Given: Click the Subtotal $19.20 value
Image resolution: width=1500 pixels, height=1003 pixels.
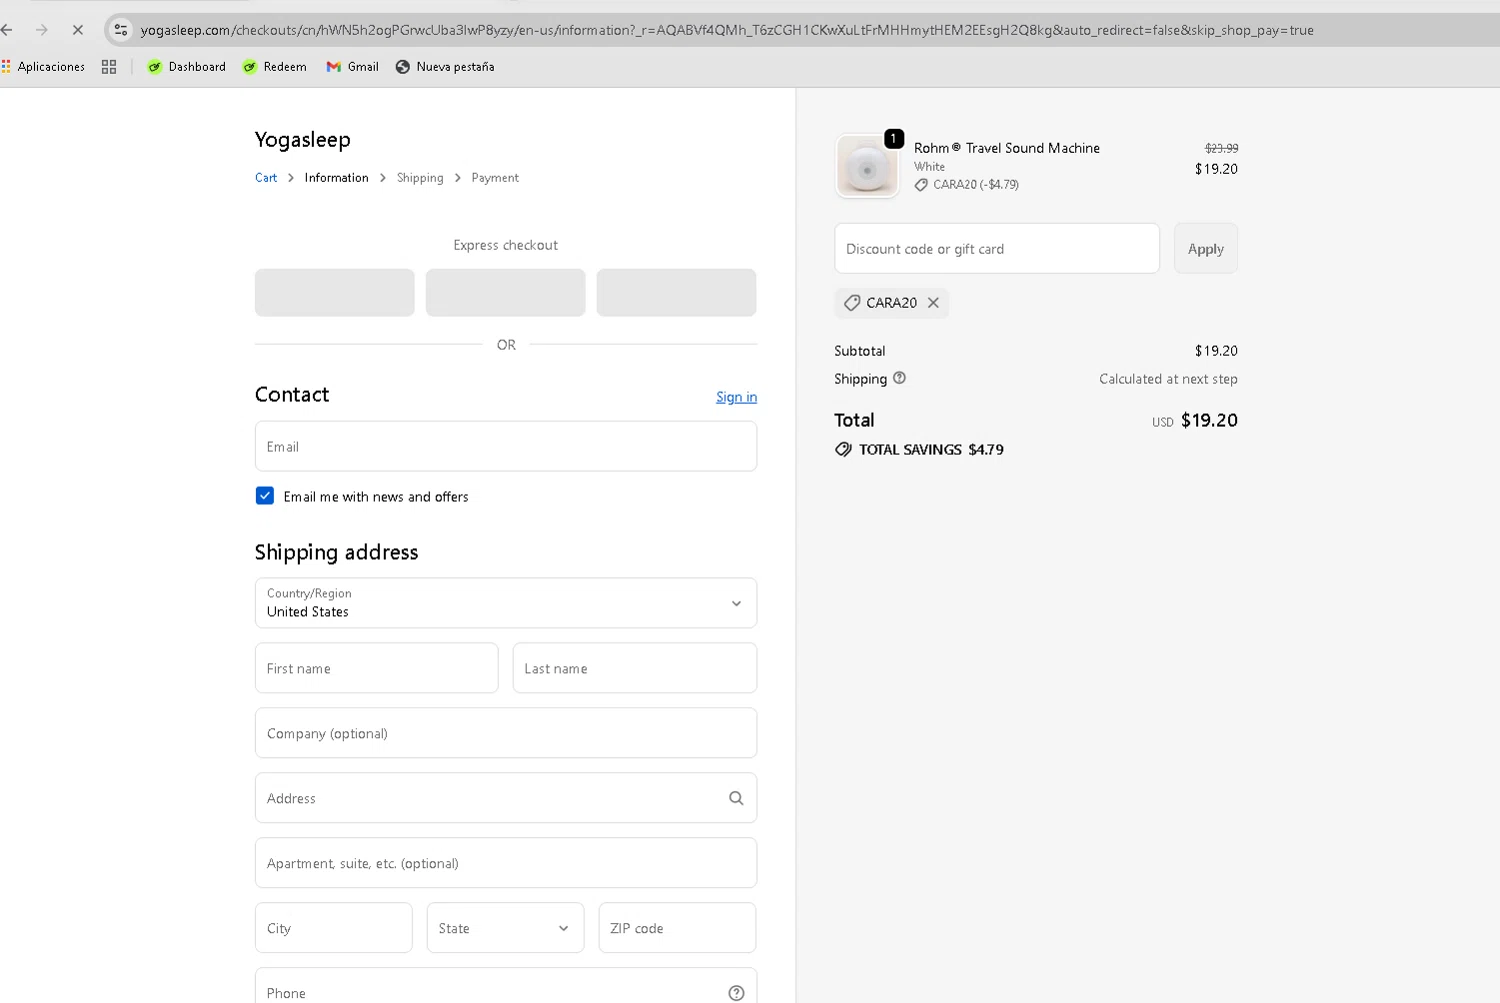Looking at the screenshot, I should [1216, 351].
